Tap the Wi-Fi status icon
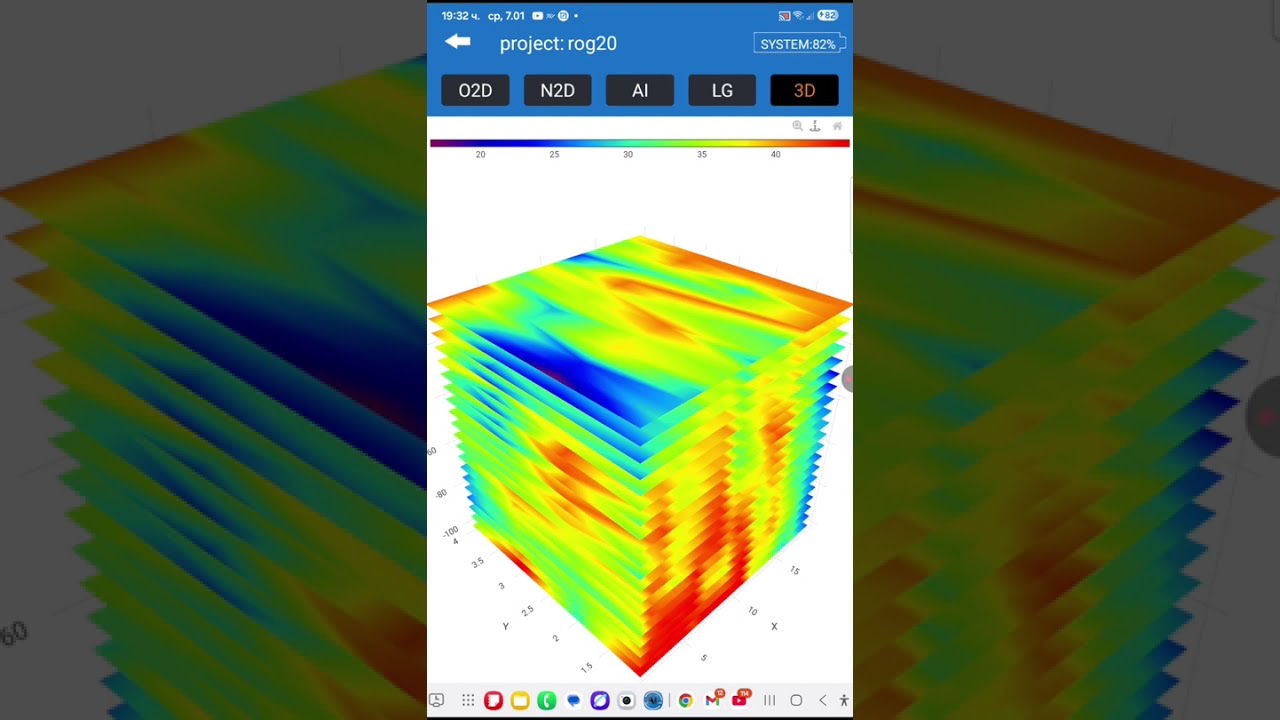The width and height of the screenshot is (1280, 720). pyautogui.click(x=798, y=16)
